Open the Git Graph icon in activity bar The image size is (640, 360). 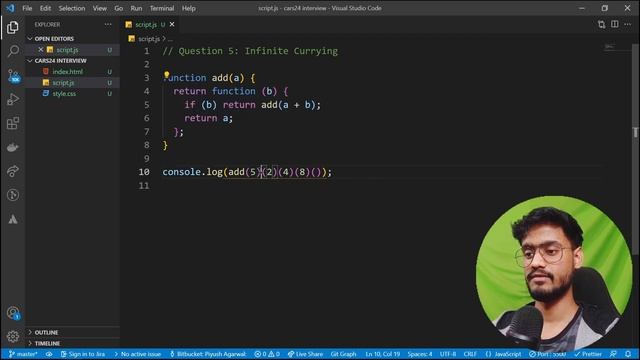tap(13, 195)
